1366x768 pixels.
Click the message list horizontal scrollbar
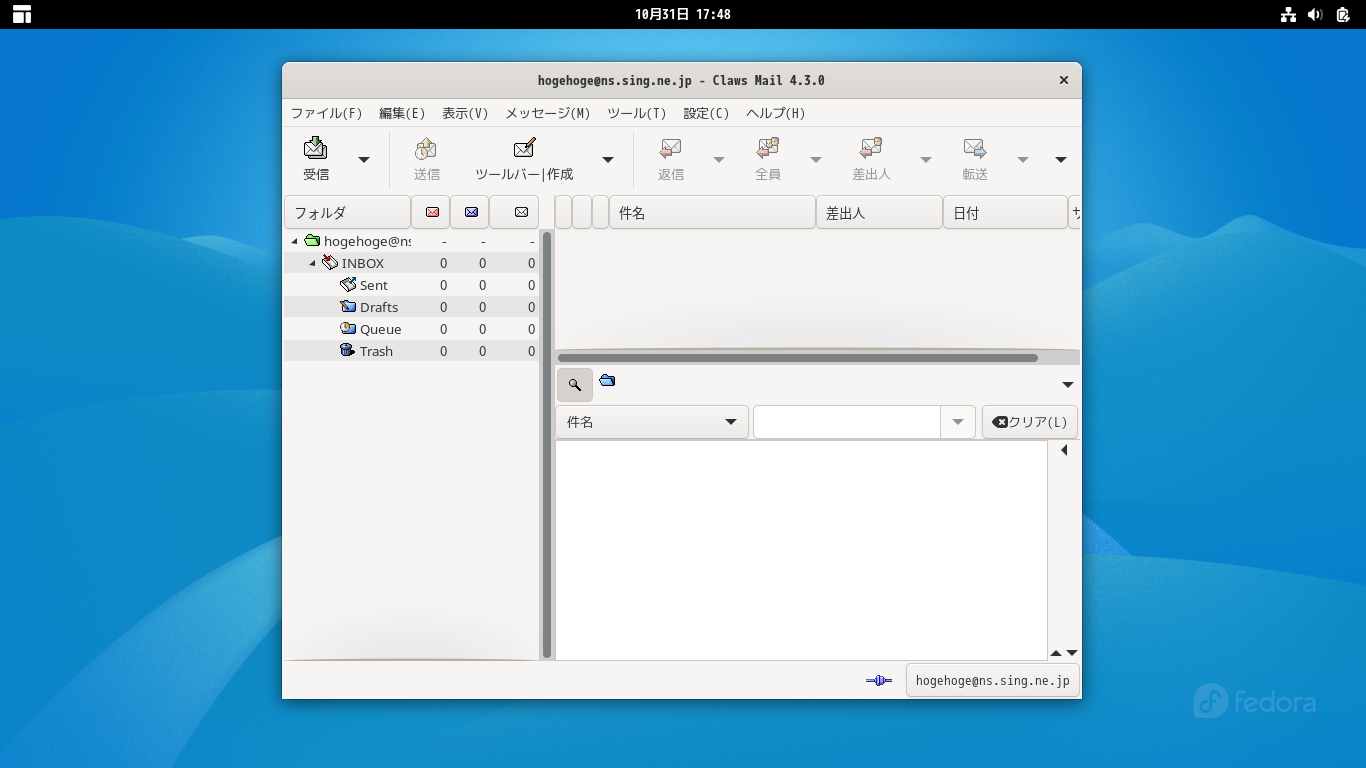click(x=797, y=358)
